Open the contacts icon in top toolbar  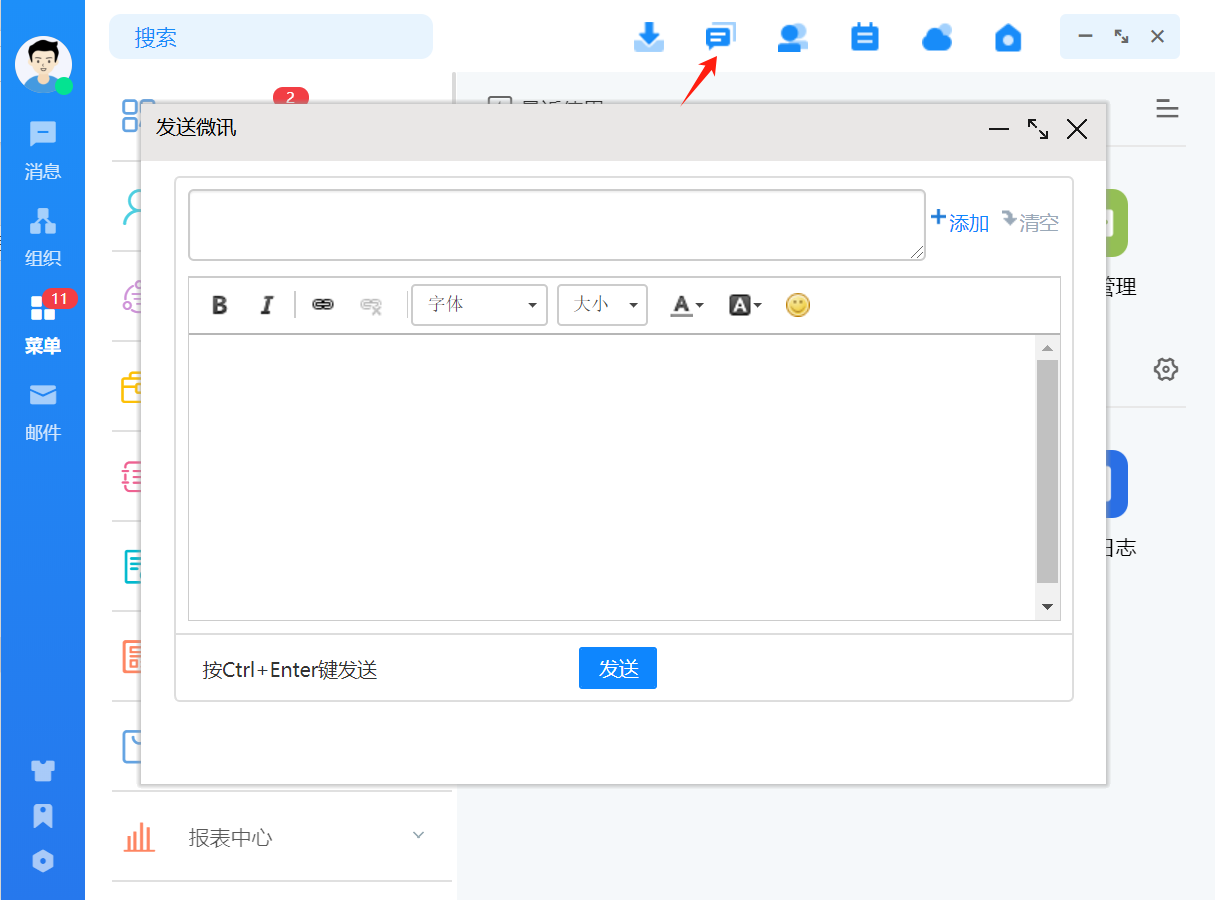[x=792, y=37]
